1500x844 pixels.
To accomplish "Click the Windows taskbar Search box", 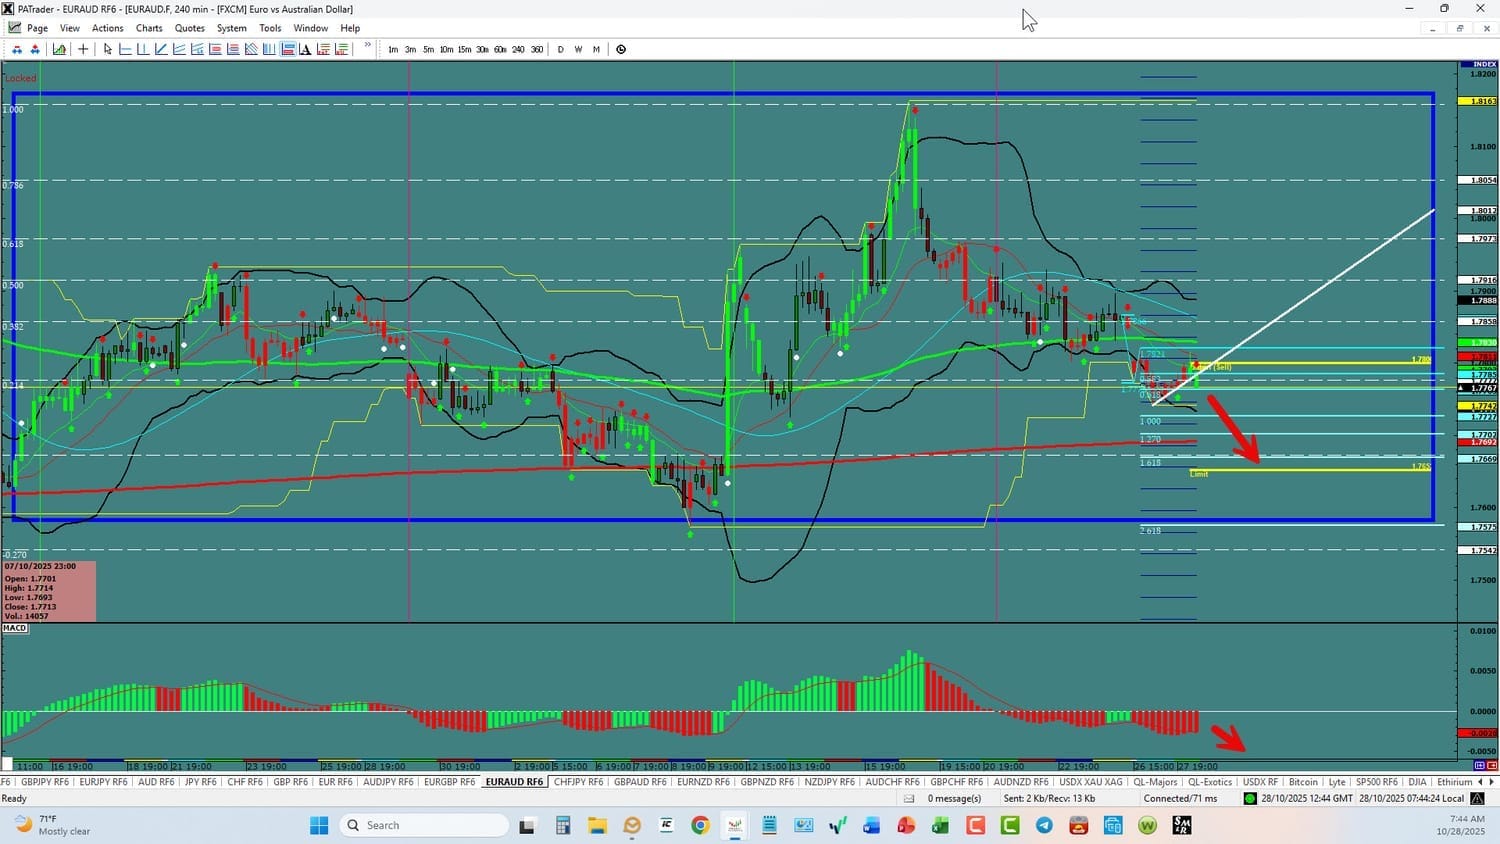I will [424, 825].
